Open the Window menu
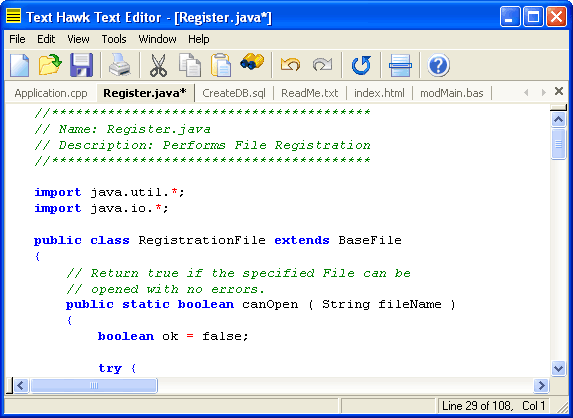This screenshot has width=573, height=418. pyautogui.click(x=157, y=39)
